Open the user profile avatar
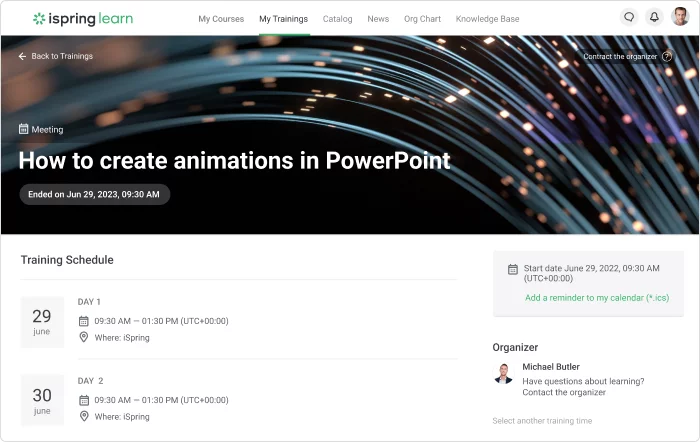Image resolution: width=700 pixels, height=442 pixels. (x=680, y=17)
